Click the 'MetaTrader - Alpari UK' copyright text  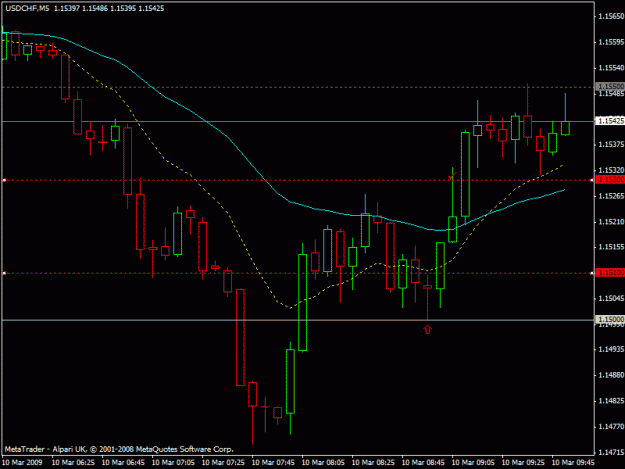click(x=119, y=449)
